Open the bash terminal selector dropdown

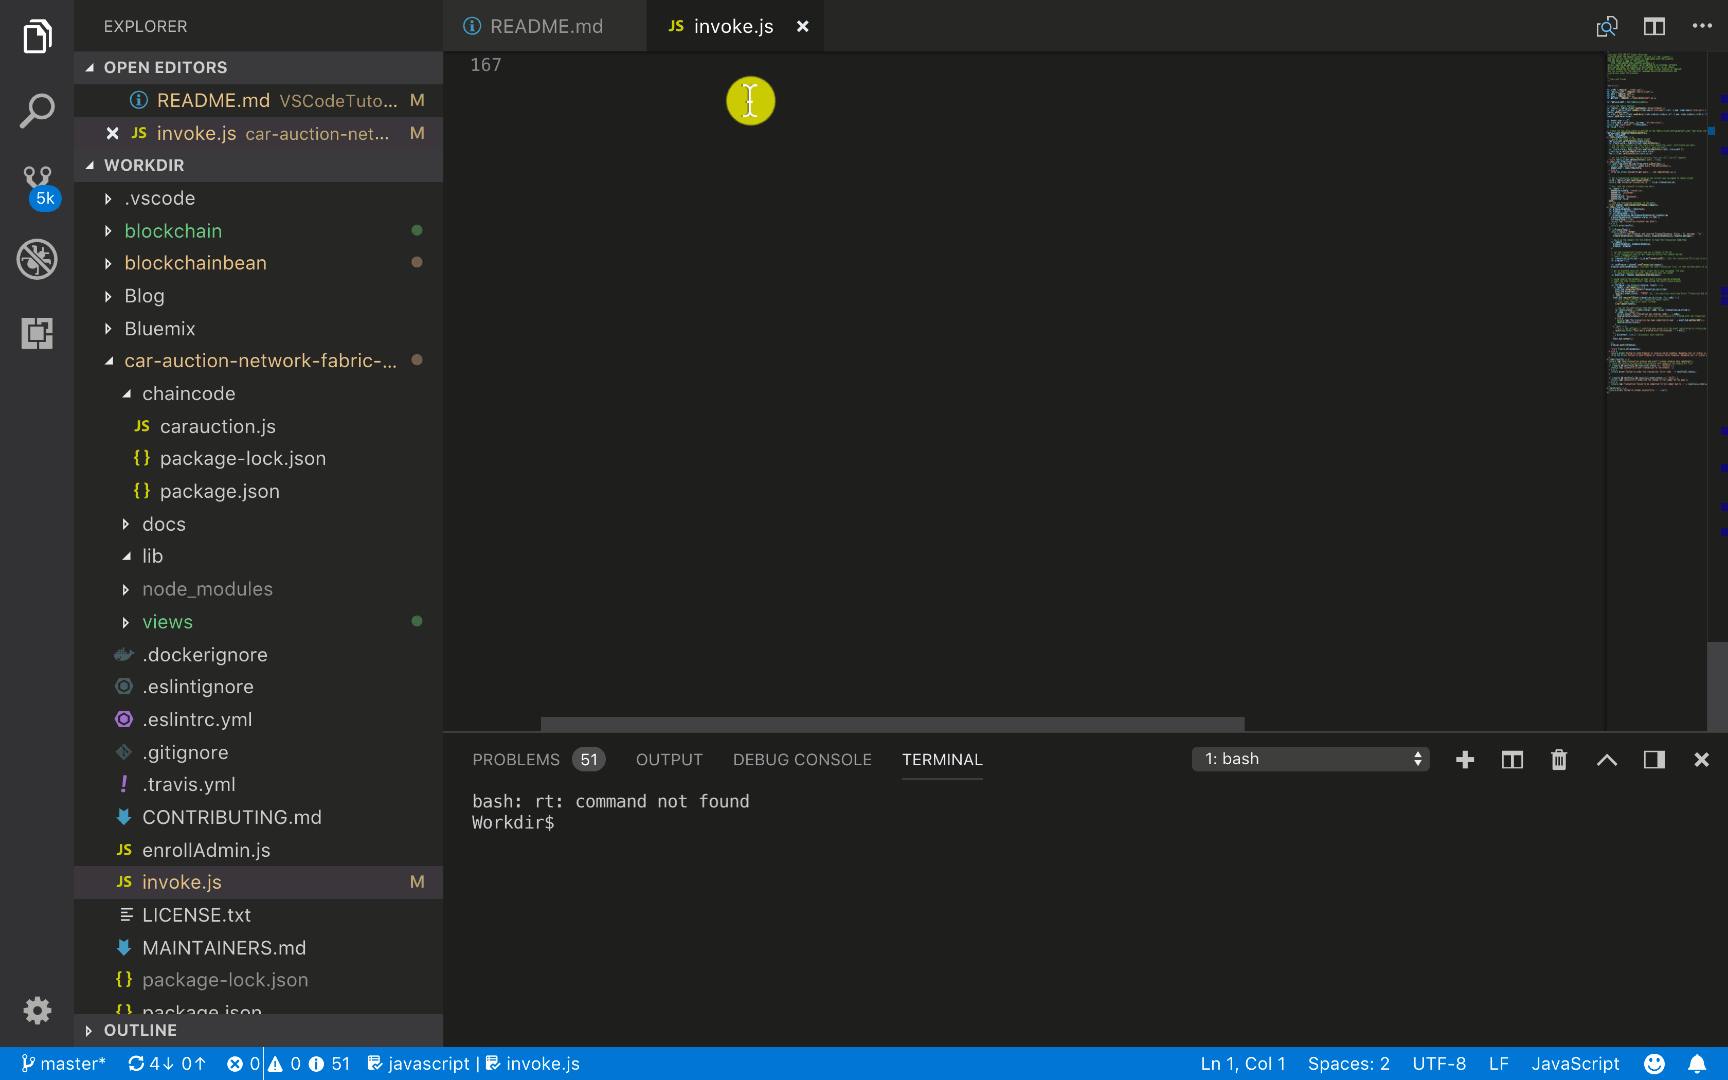pyautogui.click(x=1310, y=759)
